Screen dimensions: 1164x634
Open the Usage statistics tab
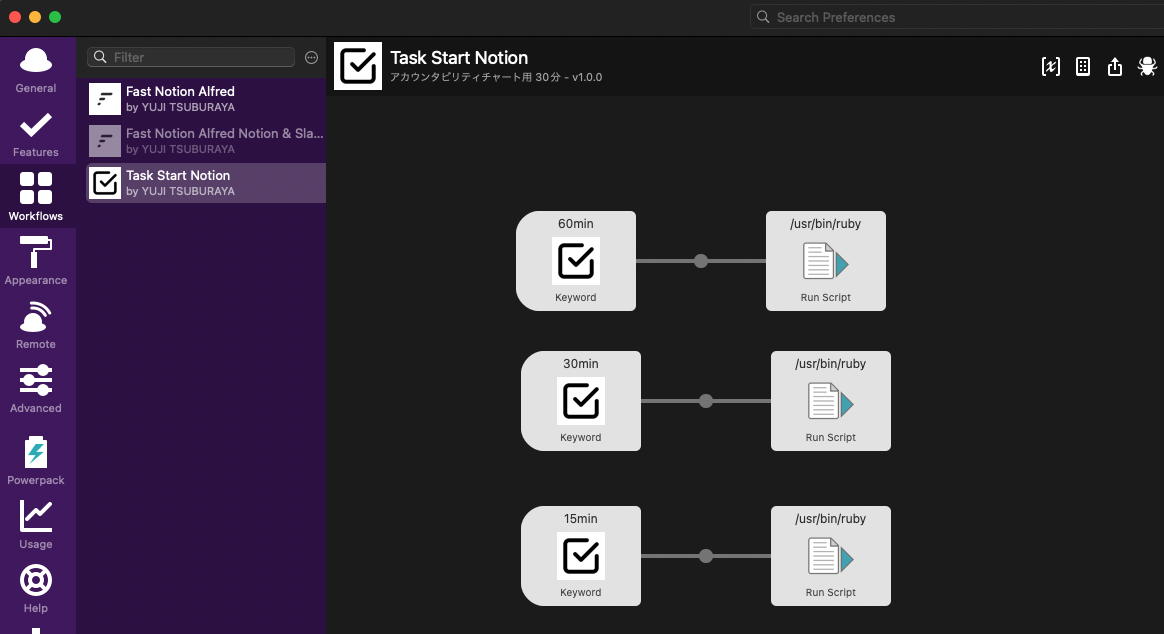pos(36,525)
